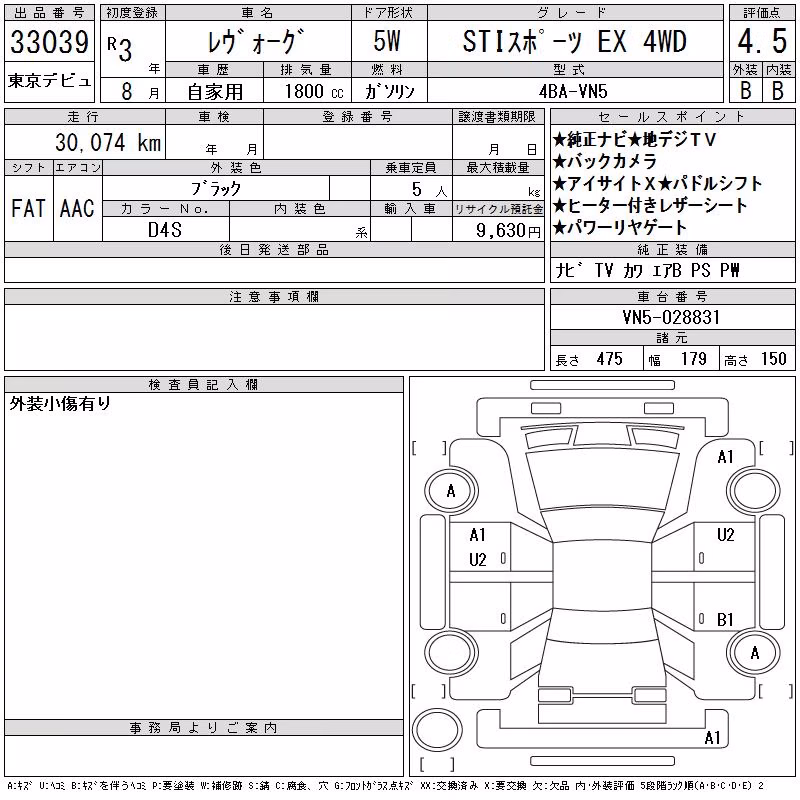
Task: Click the 車台番号 header
Action: pyautogui.click(x=672, y=296)
